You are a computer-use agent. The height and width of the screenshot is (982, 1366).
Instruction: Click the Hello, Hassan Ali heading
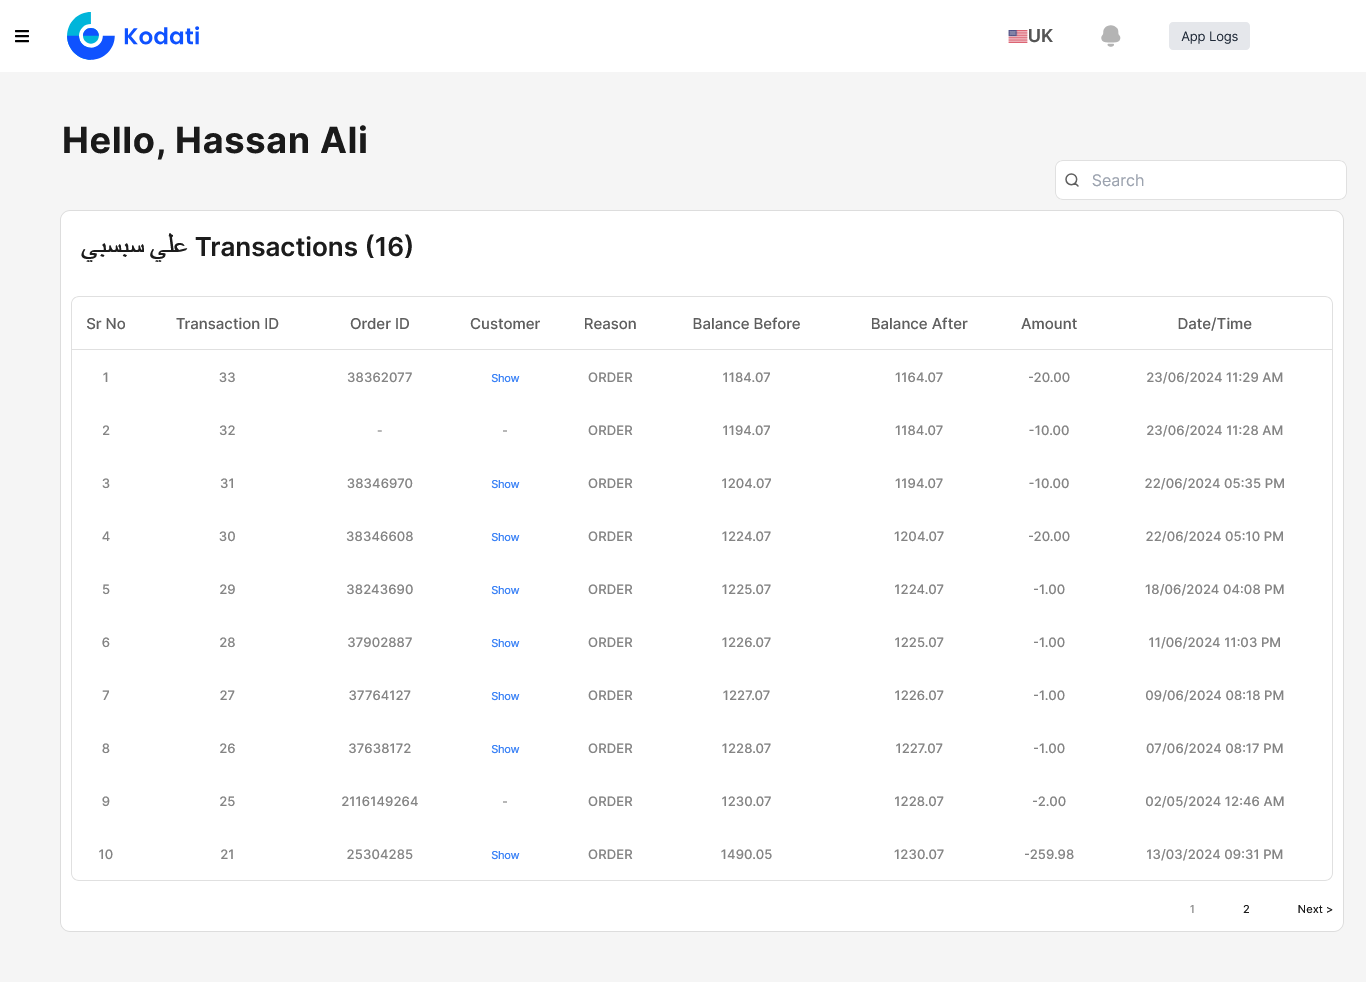coord(215,141)
